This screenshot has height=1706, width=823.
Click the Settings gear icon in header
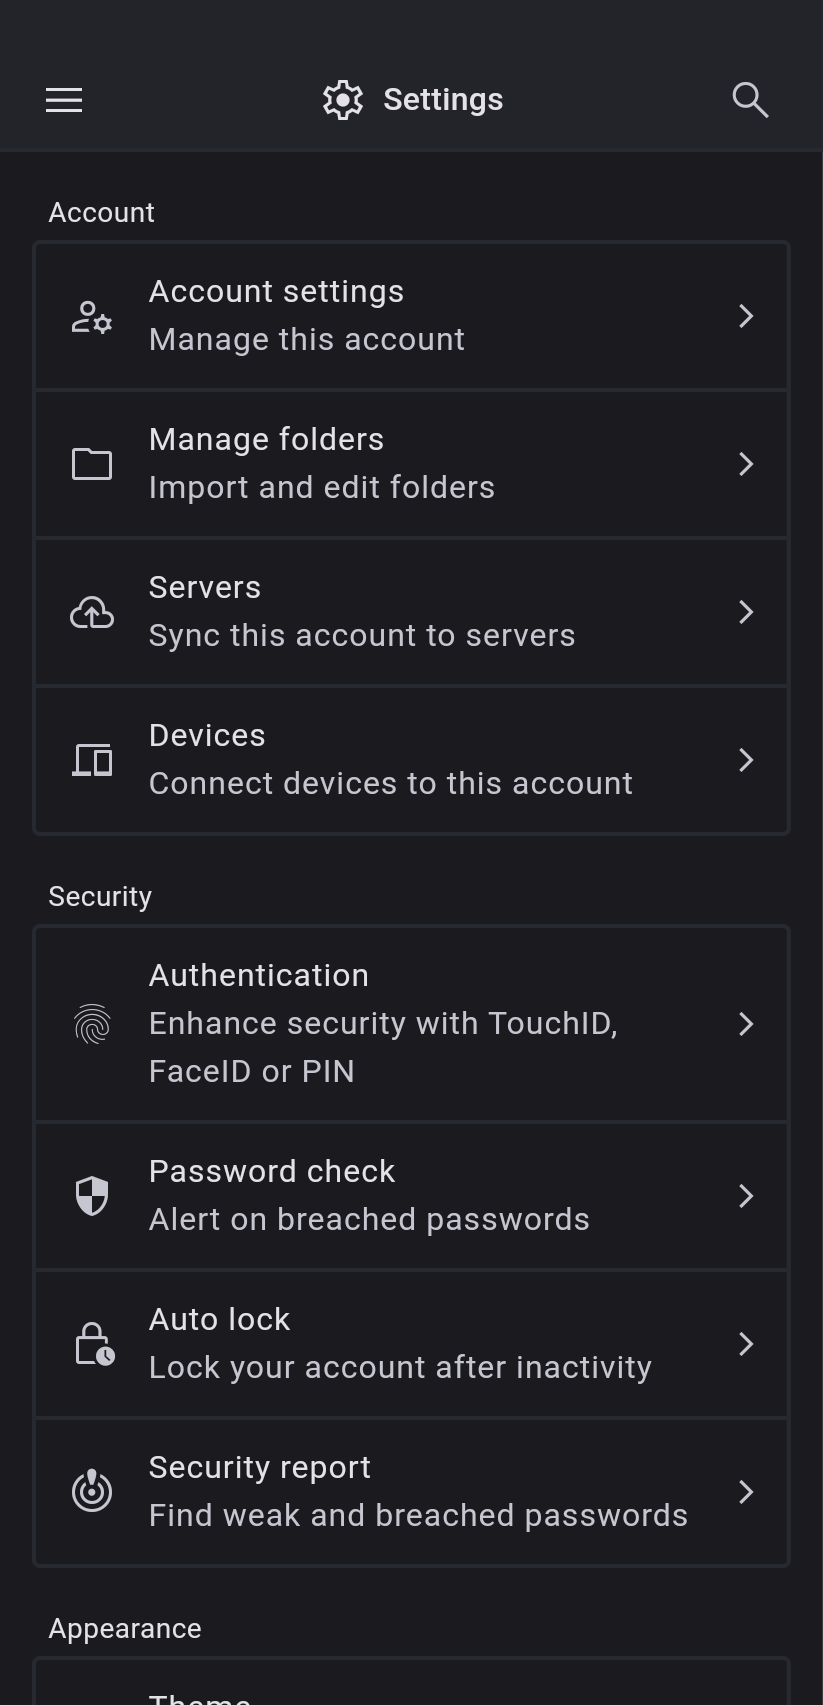click(343, 100)
